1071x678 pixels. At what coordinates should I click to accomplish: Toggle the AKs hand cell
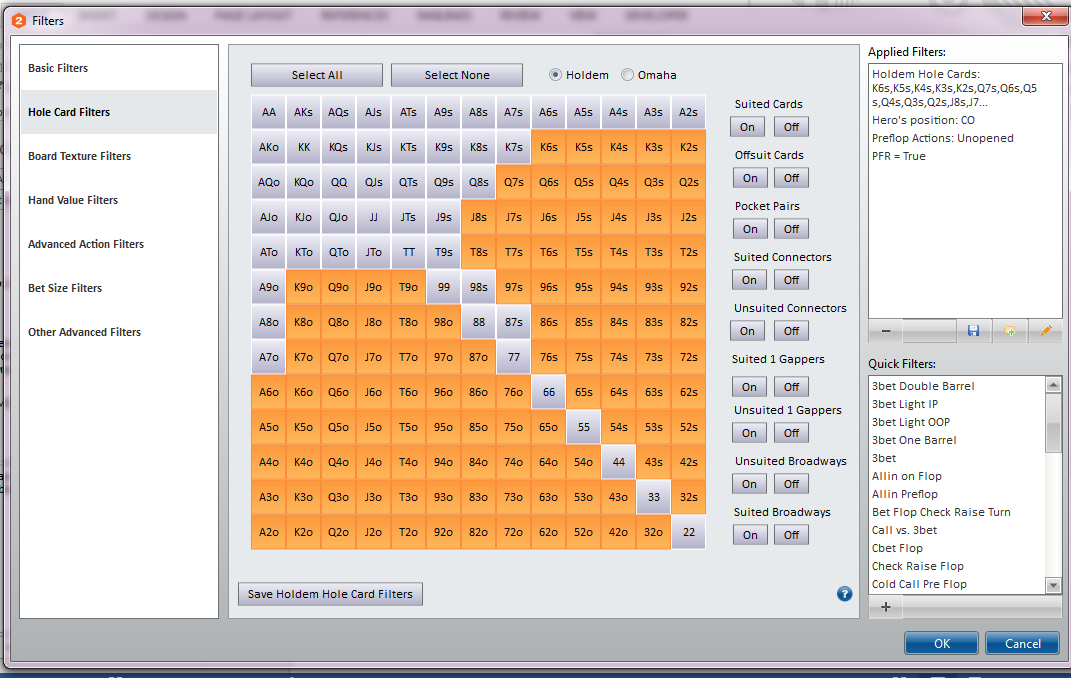point(303,112)
